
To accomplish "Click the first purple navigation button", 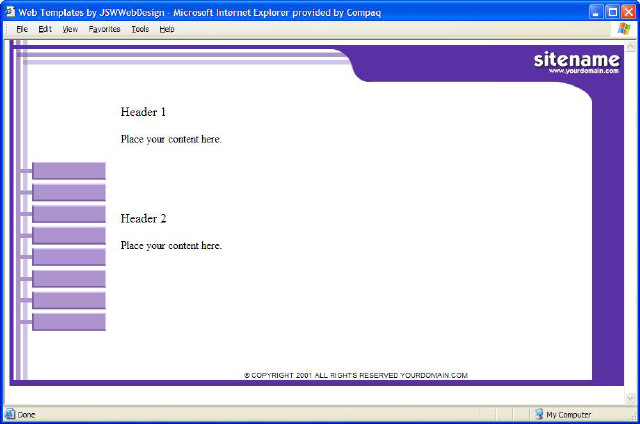I will tap(68, 171).
